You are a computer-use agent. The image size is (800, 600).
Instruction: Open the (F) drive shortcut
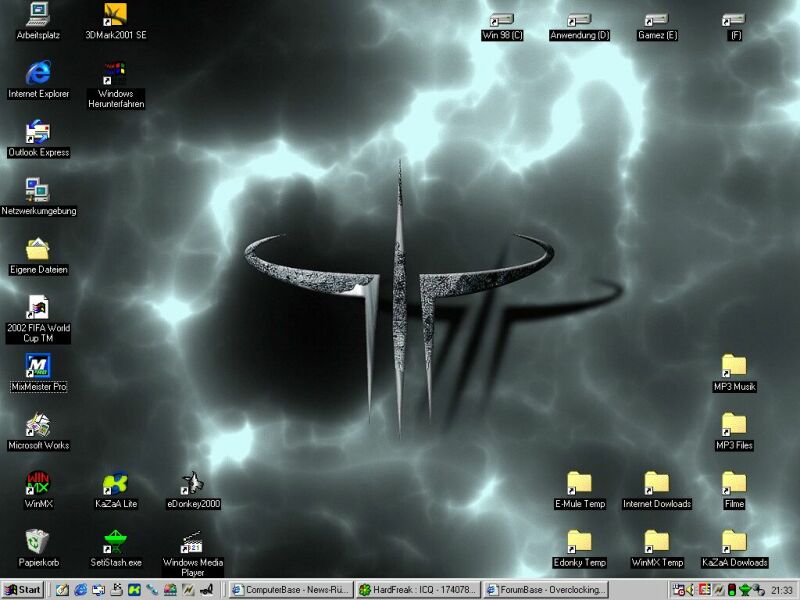coord(734,27)
